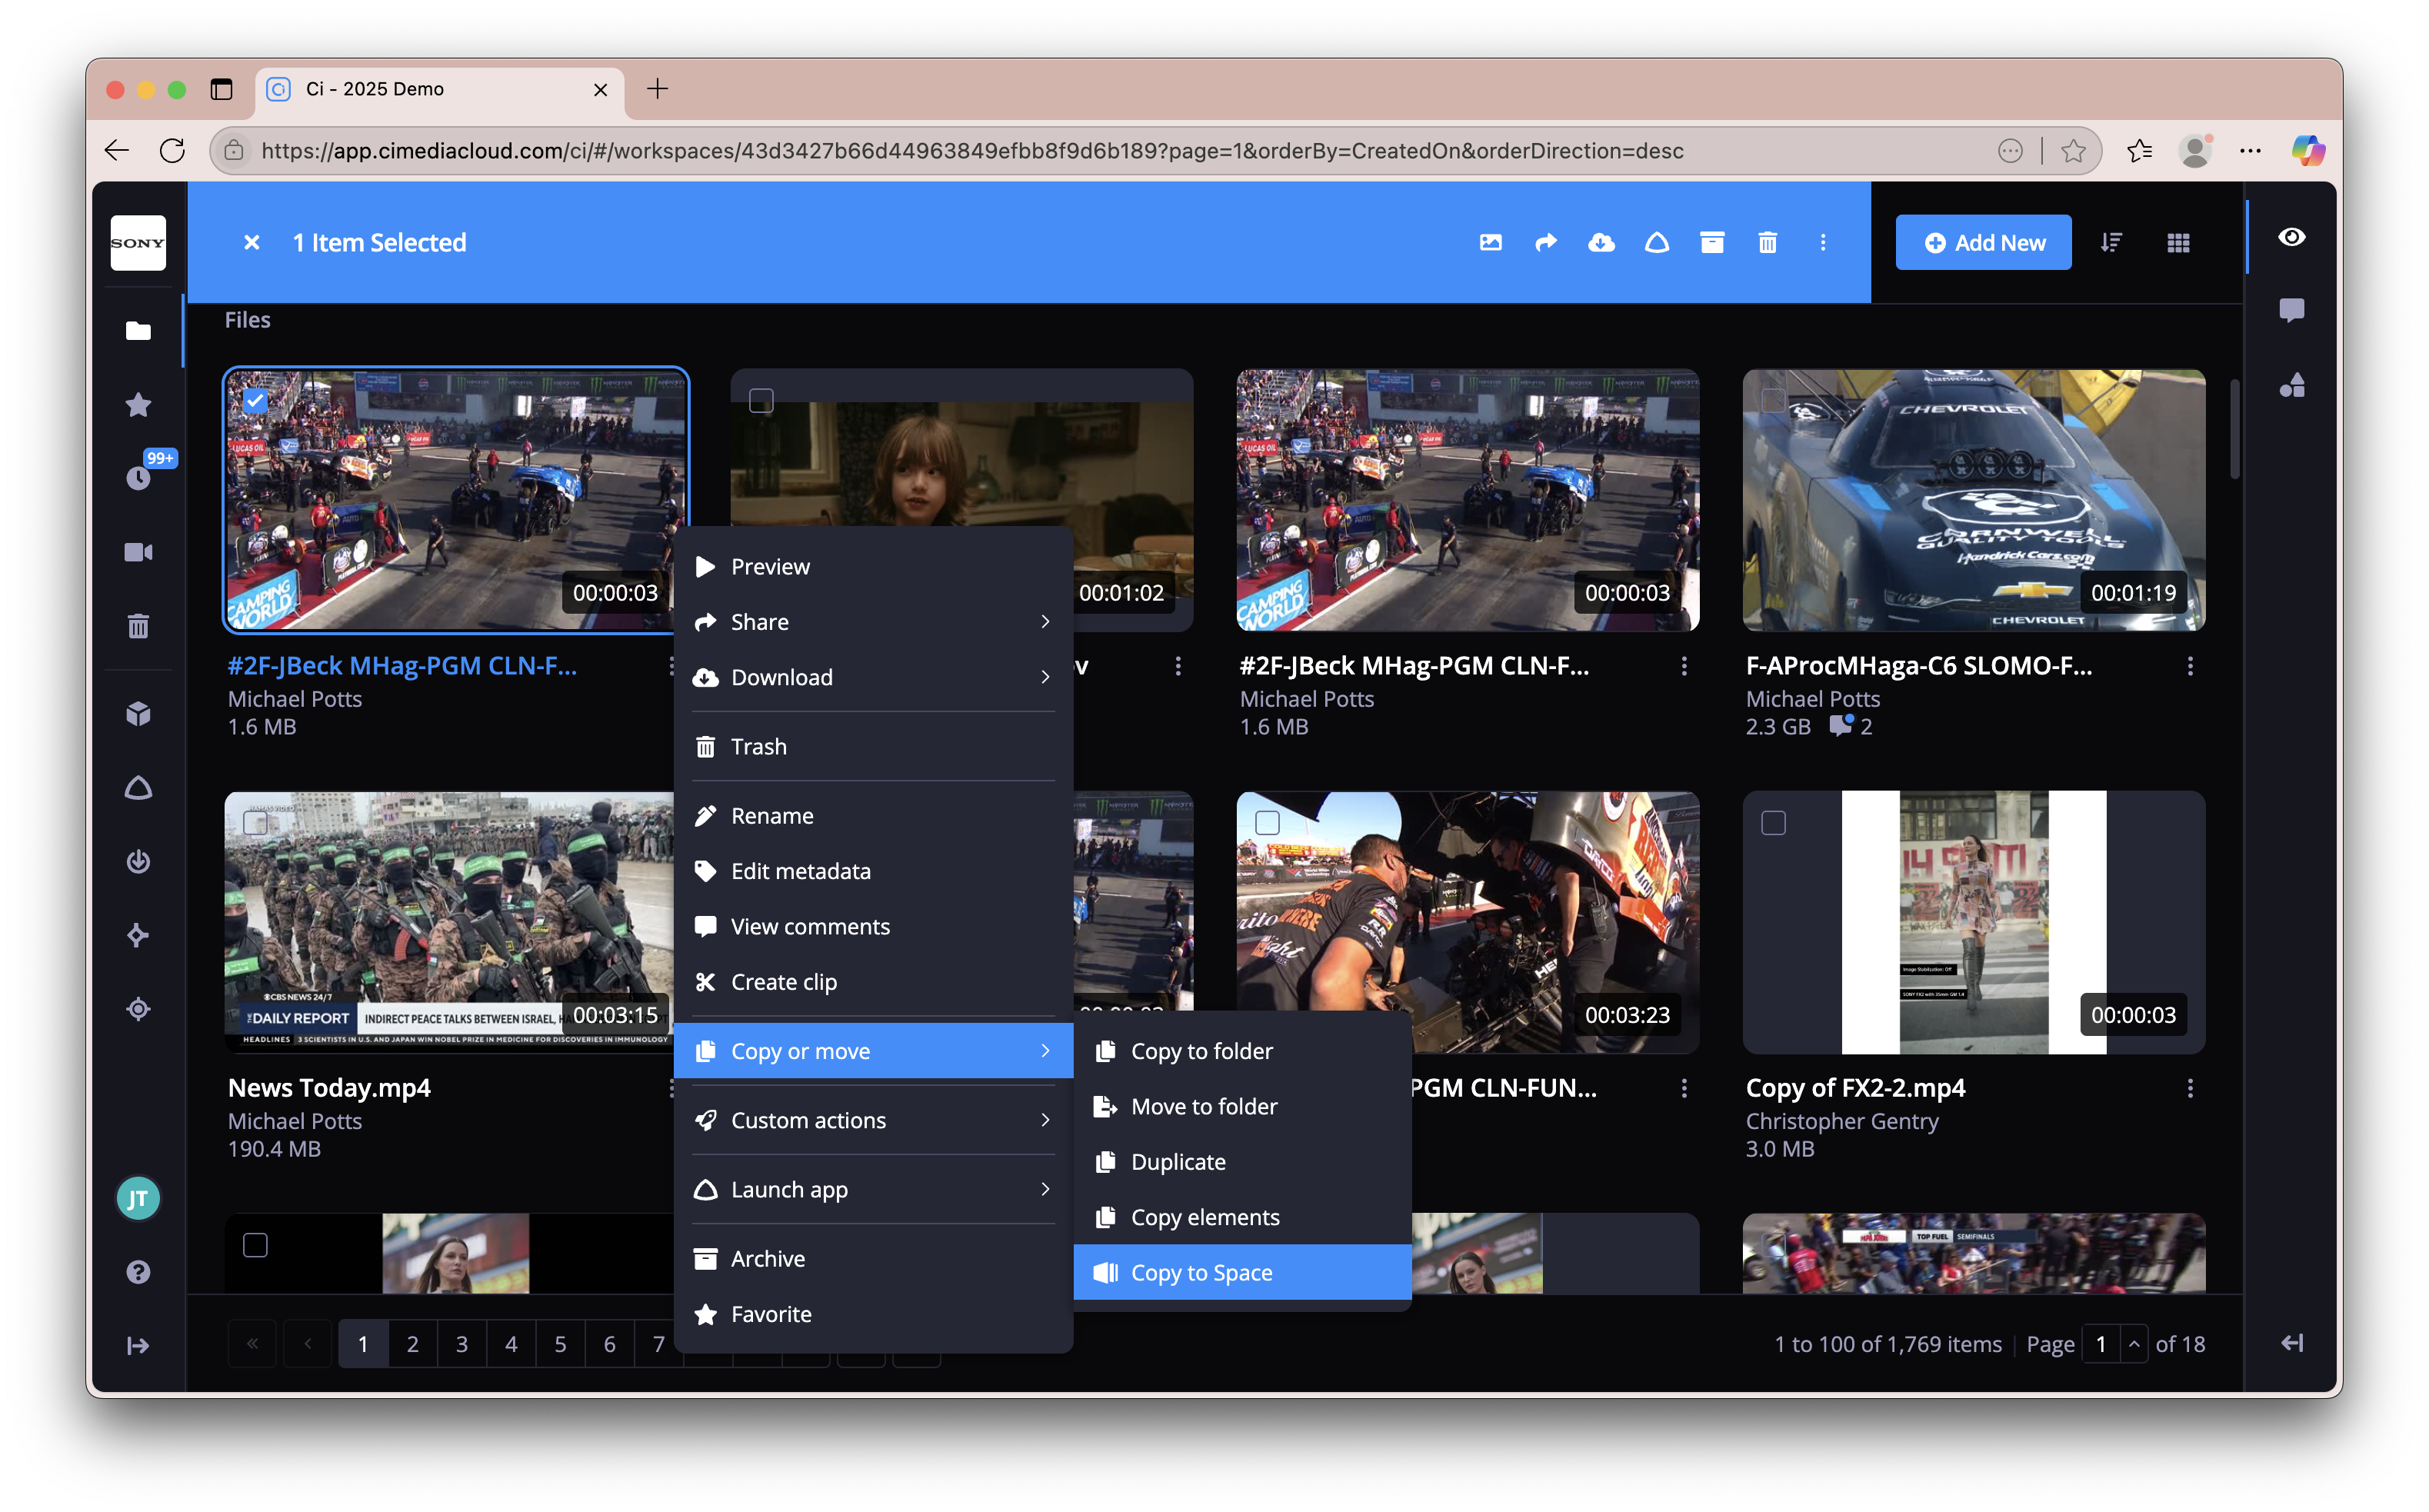2429x1512 pixels.
Task: Select Copy to Space in the submenu
Action: [x=1242, y=1272]
